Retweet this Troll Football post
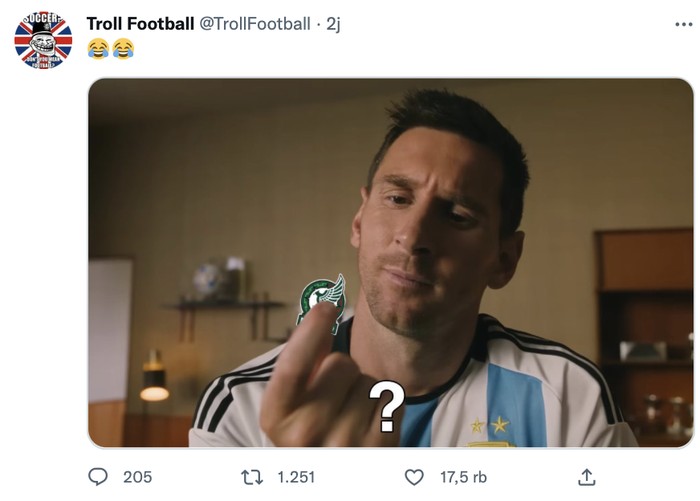 252,477
